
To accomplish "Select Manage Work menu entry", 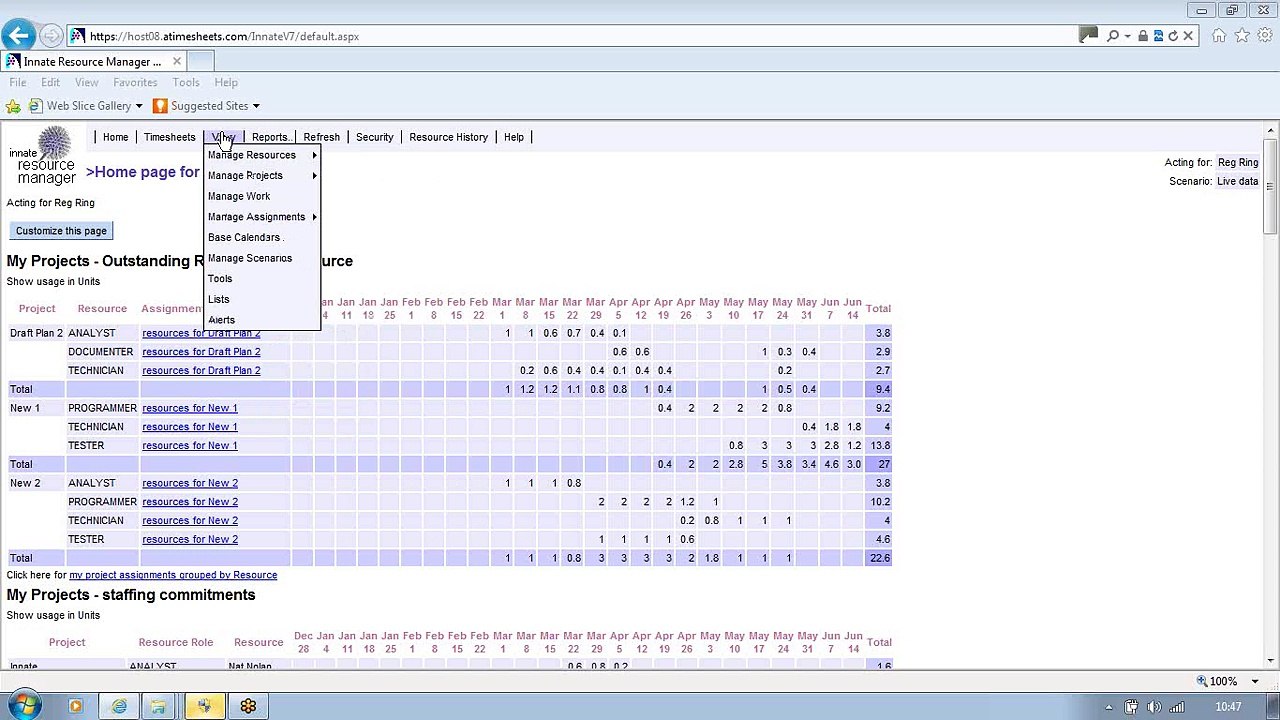I will (262, 196).
